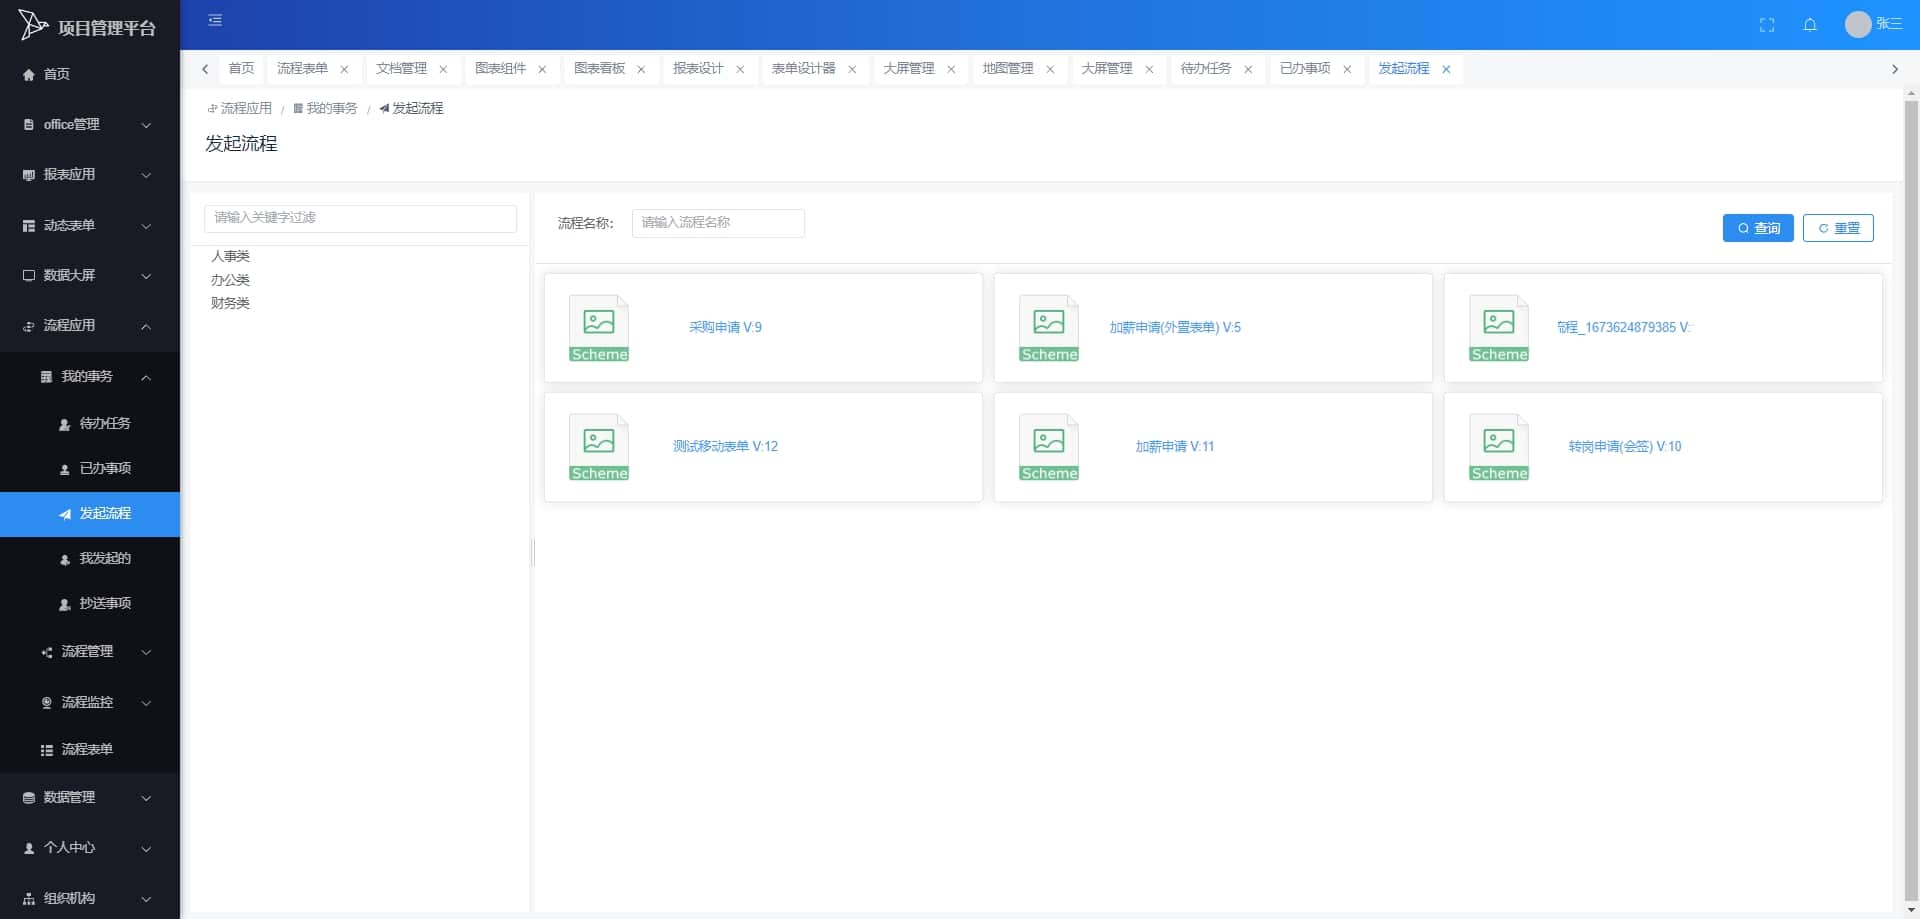
Task: Close the 图表组件 tab
Action: pyautogui.click(x=542, y=69)
